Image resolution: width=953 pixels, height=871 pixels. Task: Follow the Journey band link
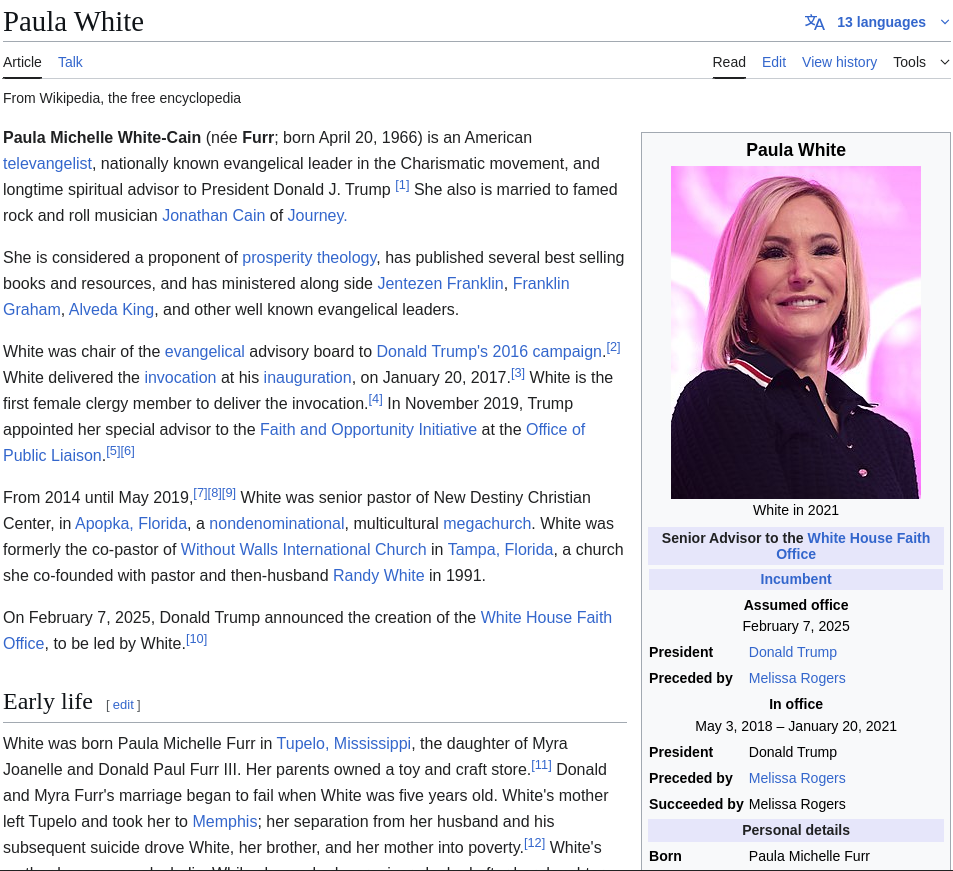(x=317, y=215)
